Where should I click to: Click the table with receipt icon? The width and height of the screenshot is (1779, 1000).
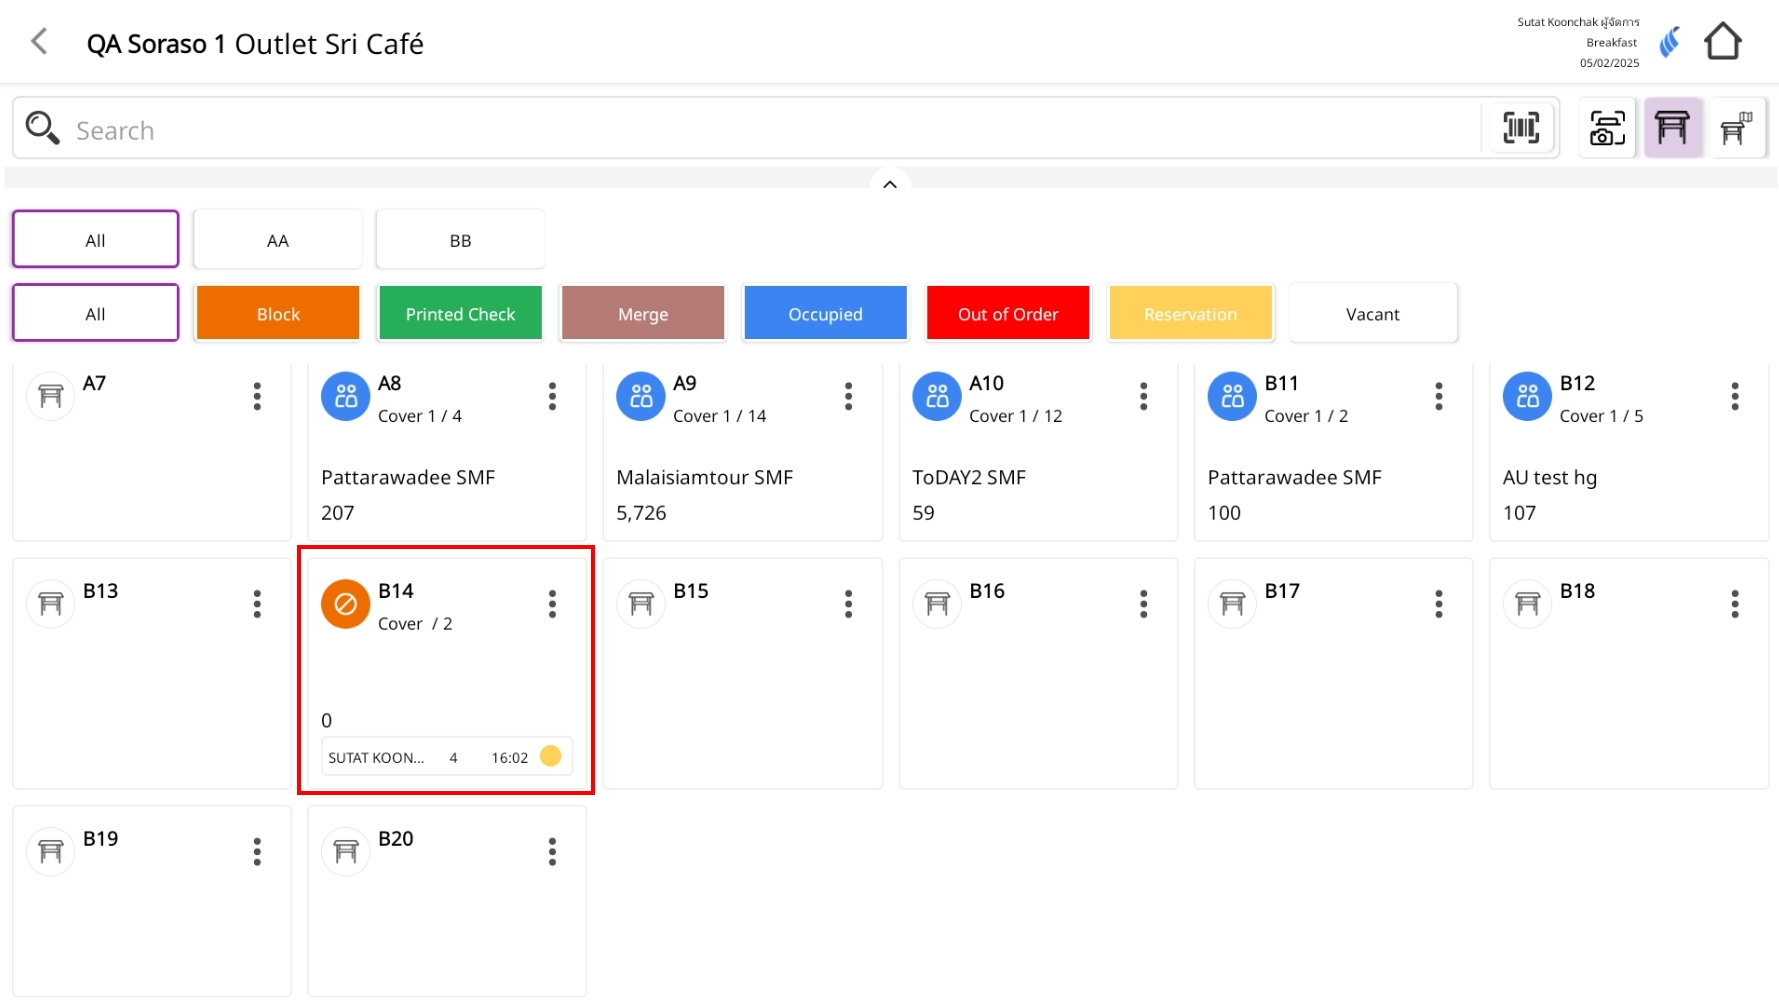click(x=1736, y=128)
